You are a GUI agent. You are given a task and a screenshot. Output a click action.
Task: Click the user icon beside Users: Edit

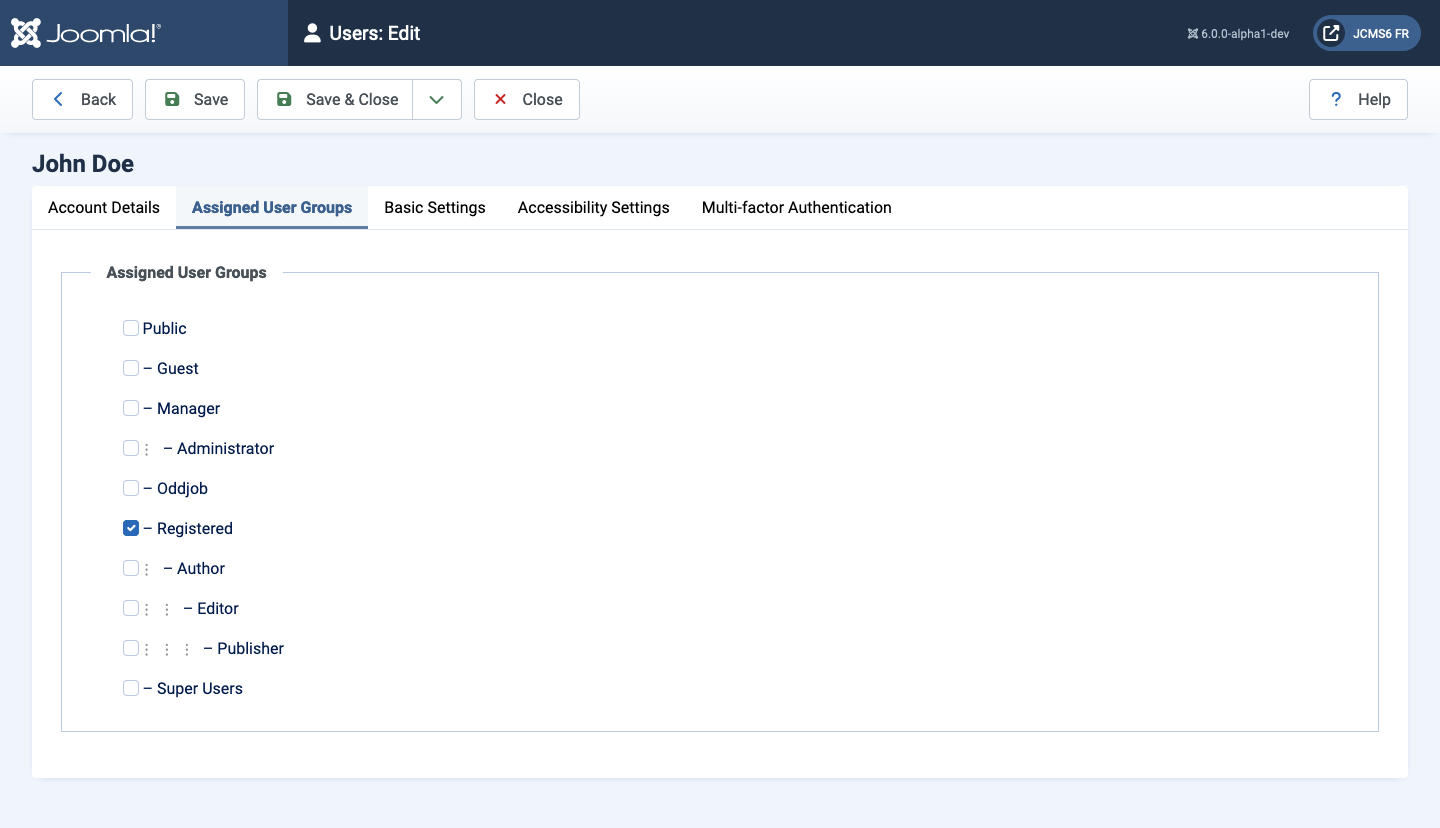(x=313, y=33)
